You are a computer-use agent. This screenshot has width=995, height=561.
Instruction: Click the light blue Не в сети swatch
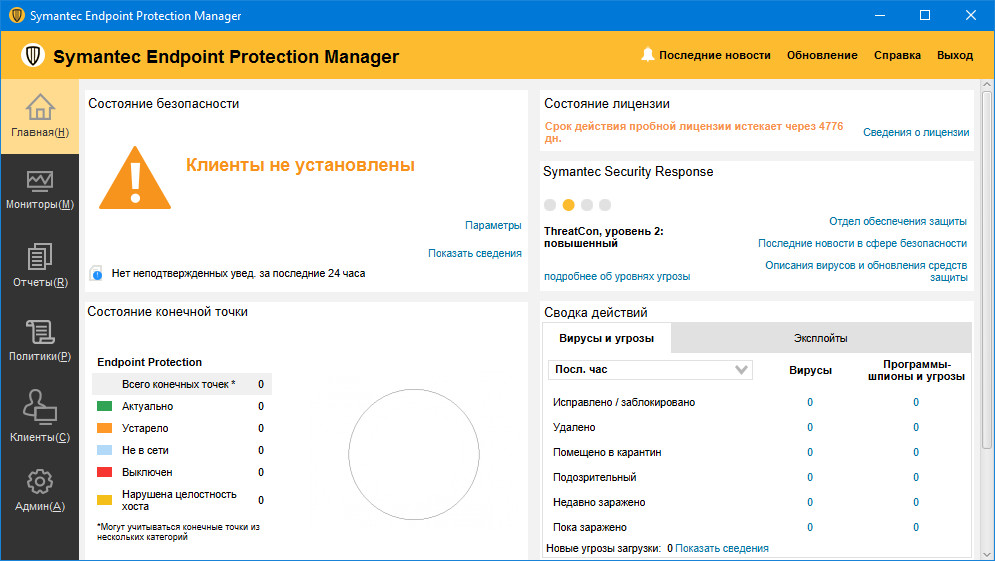104,450
